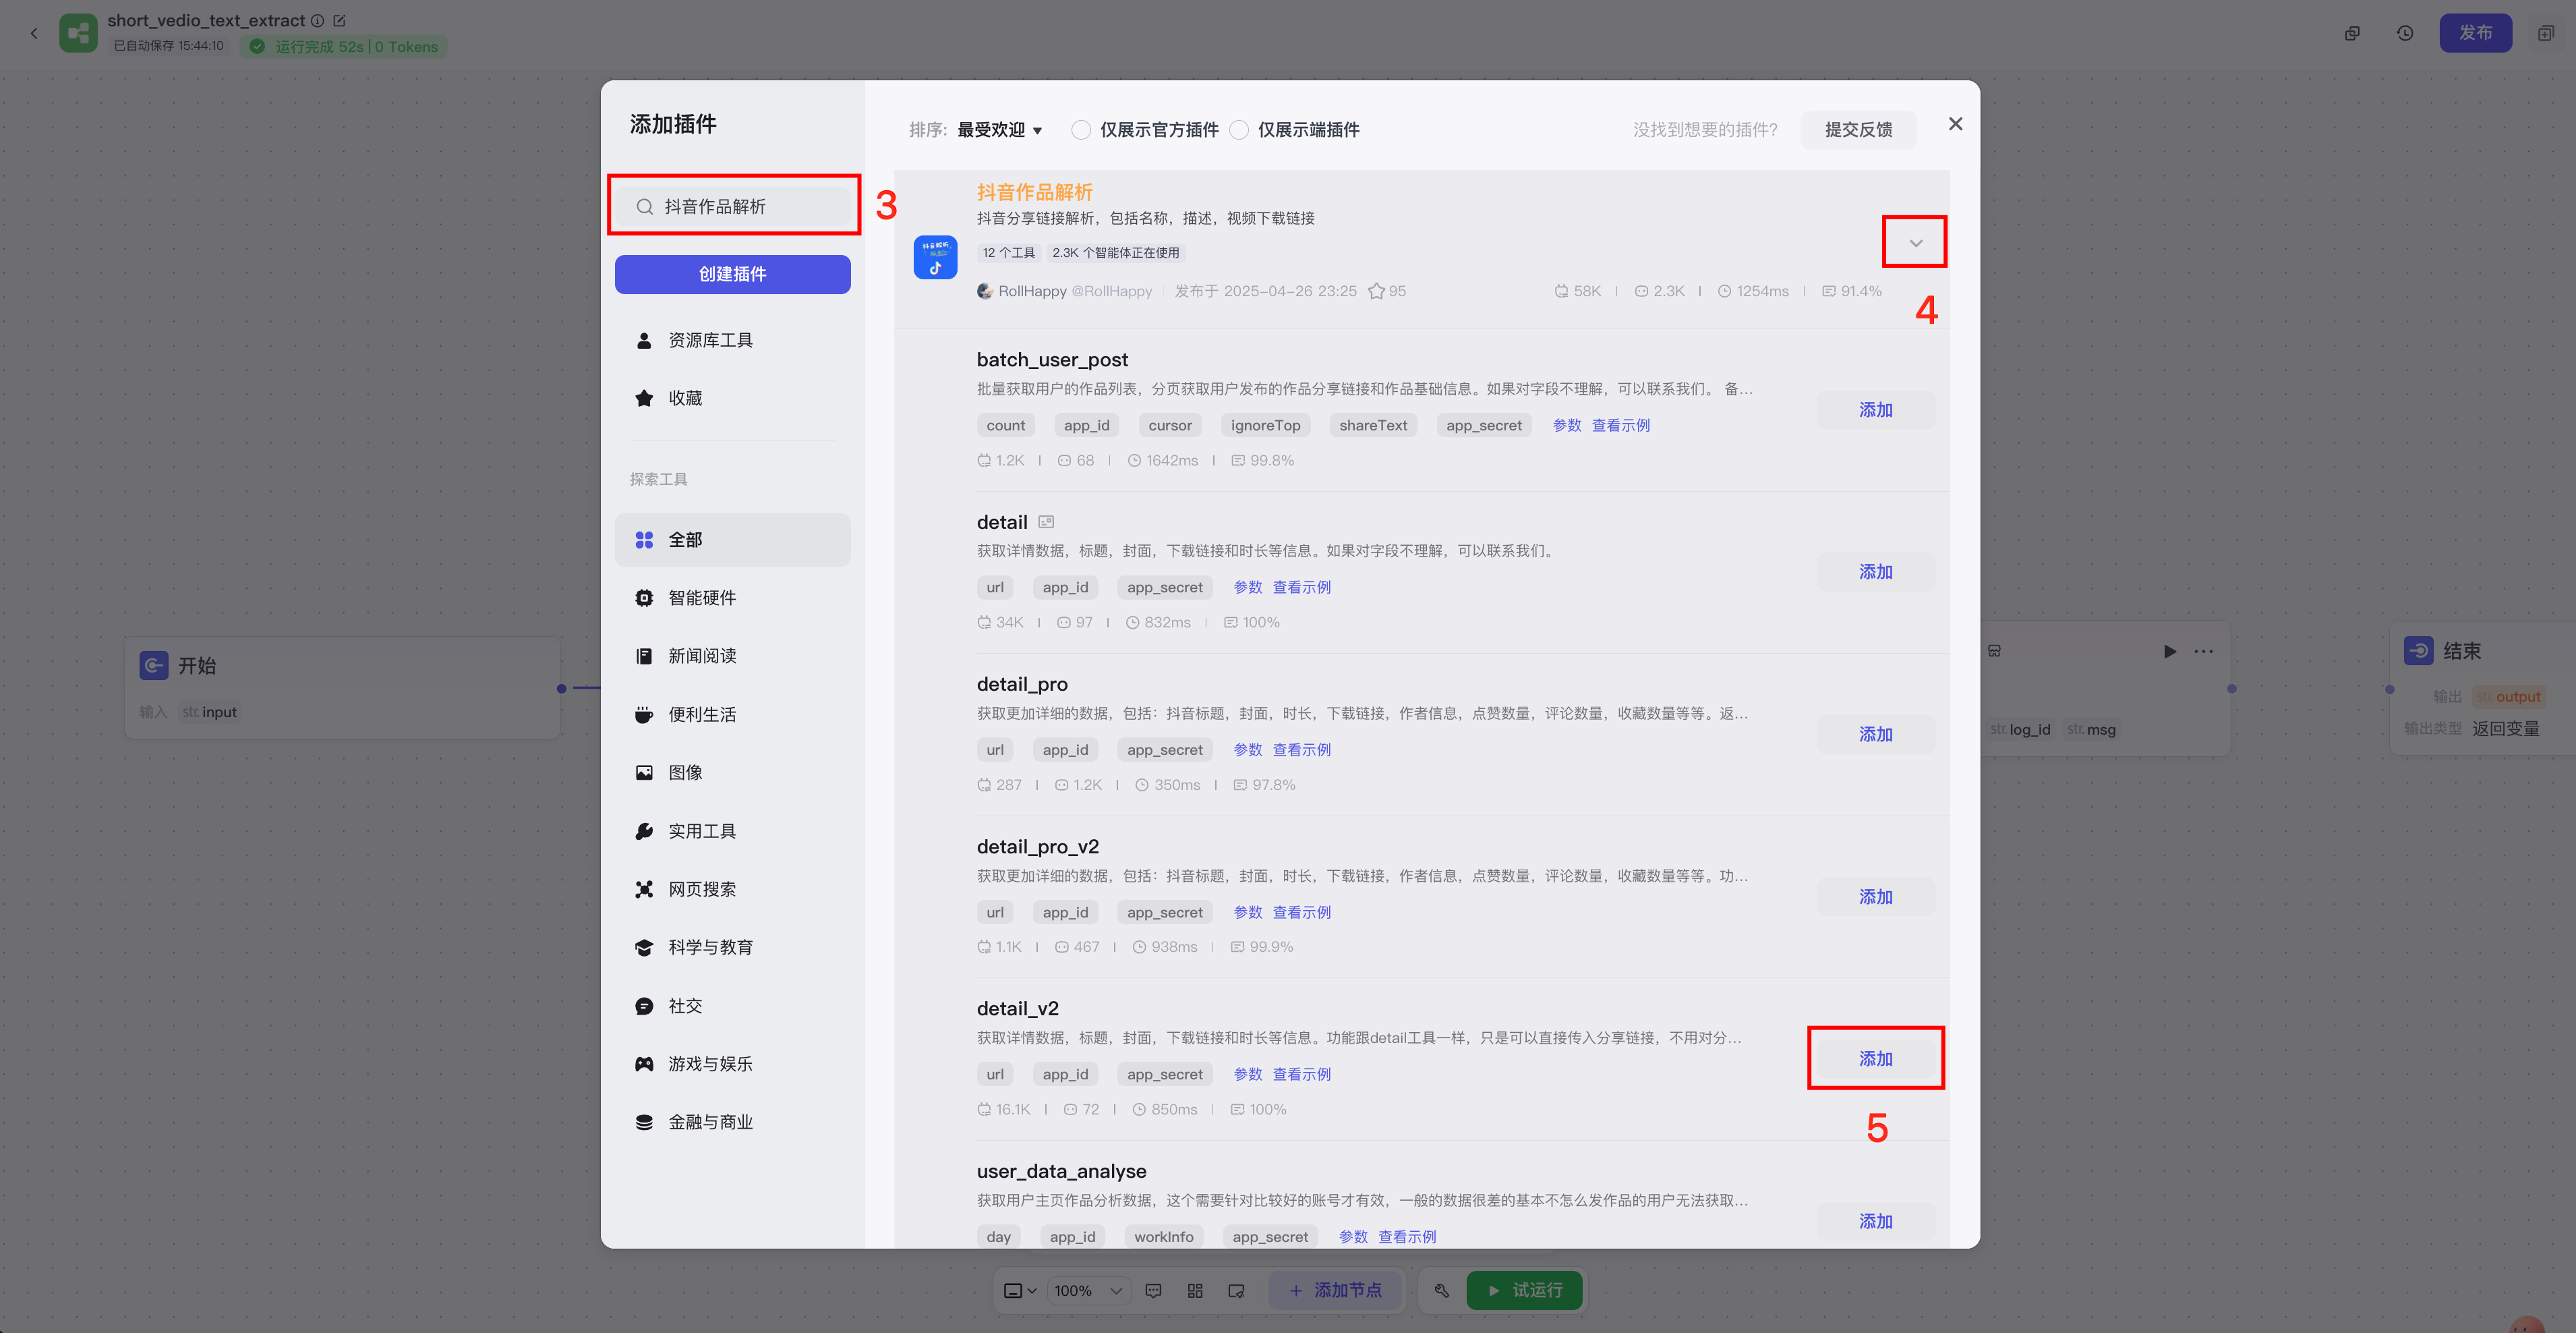Open the node's three-dot more menu
This screenshot has height=1333, width=2576.
pyautogui.click(x=2203, y=651)
